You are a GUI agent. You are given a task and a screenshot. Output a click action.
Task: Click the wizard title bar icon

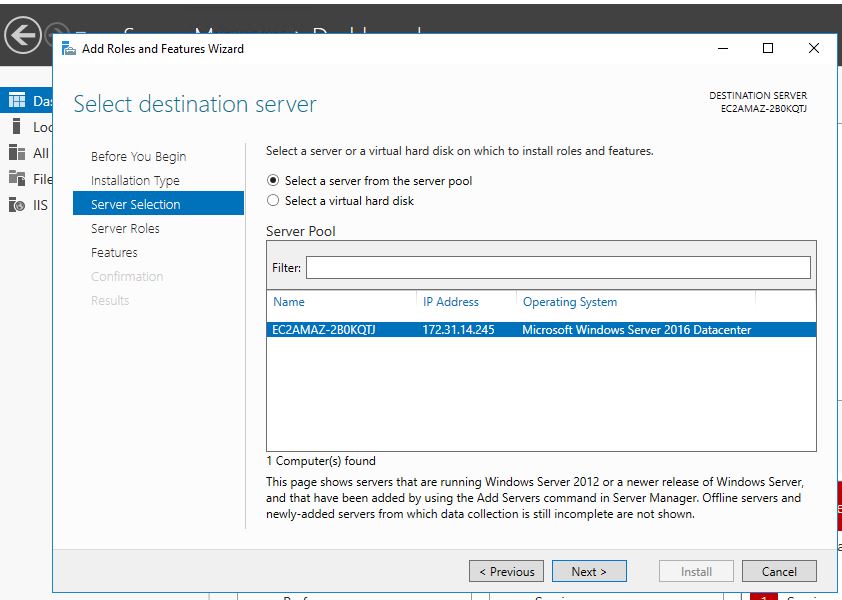click(68, 48)
